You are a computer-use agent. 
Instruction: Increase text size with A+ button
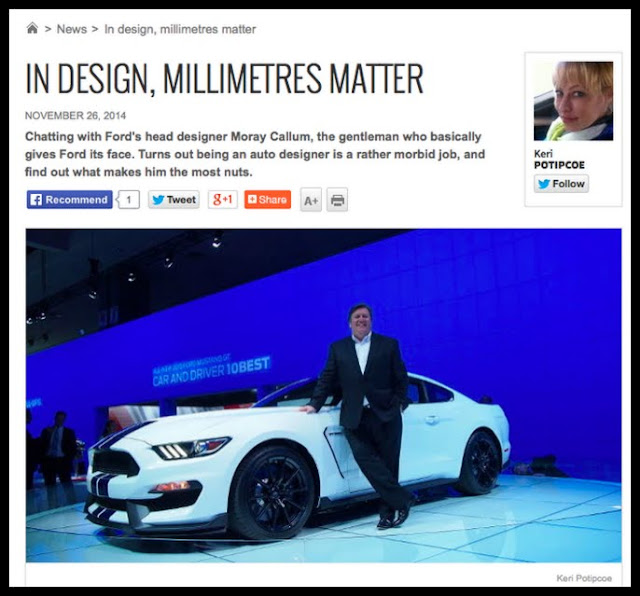(311, 200)
